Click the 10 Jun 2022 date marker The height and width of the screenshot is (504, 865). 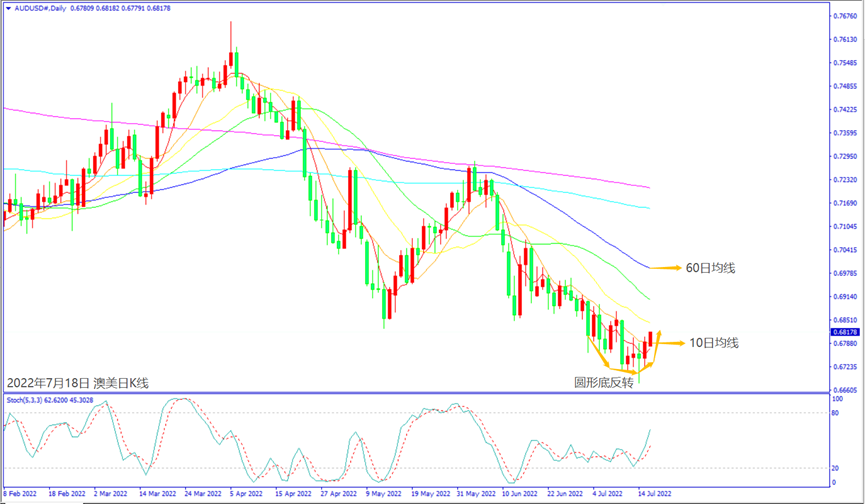click(x=518, y=494)
